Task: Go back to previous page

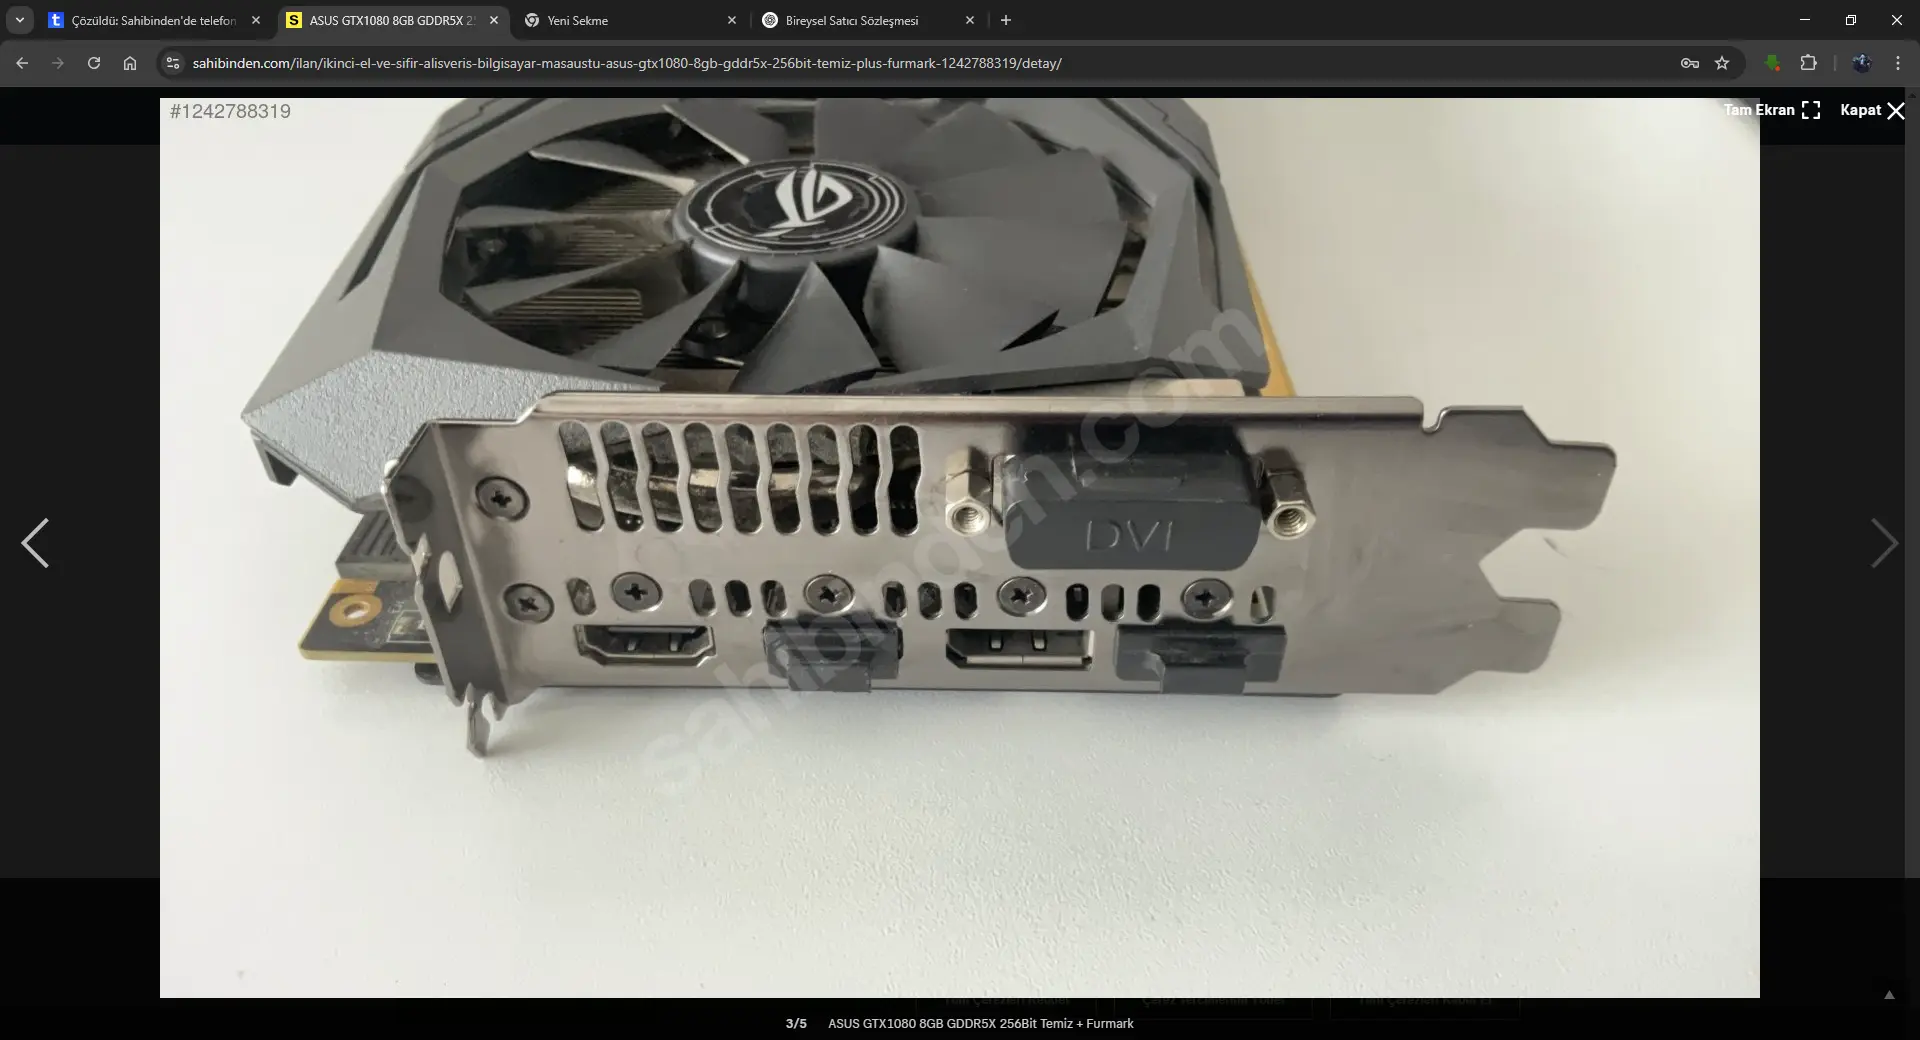Action: tap(22, 63)
